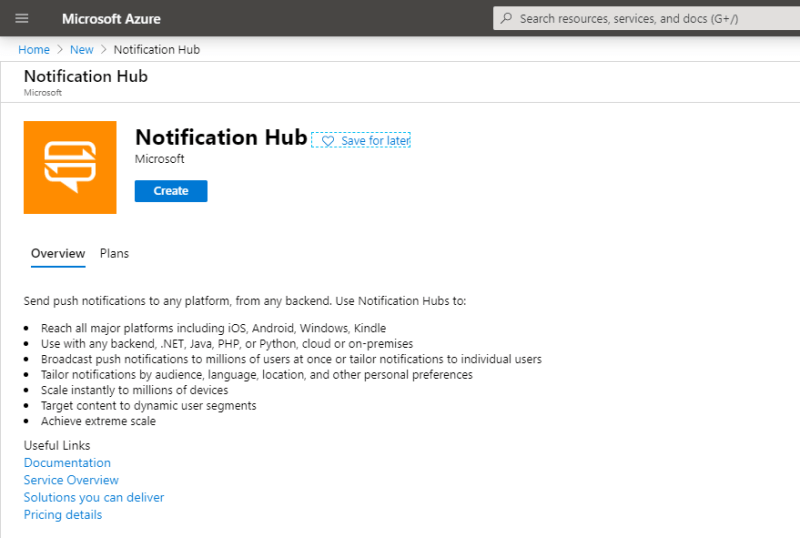Screen dimensions: 800x538
Task: Go to the New breadcrumb
Action: [82, 50]
